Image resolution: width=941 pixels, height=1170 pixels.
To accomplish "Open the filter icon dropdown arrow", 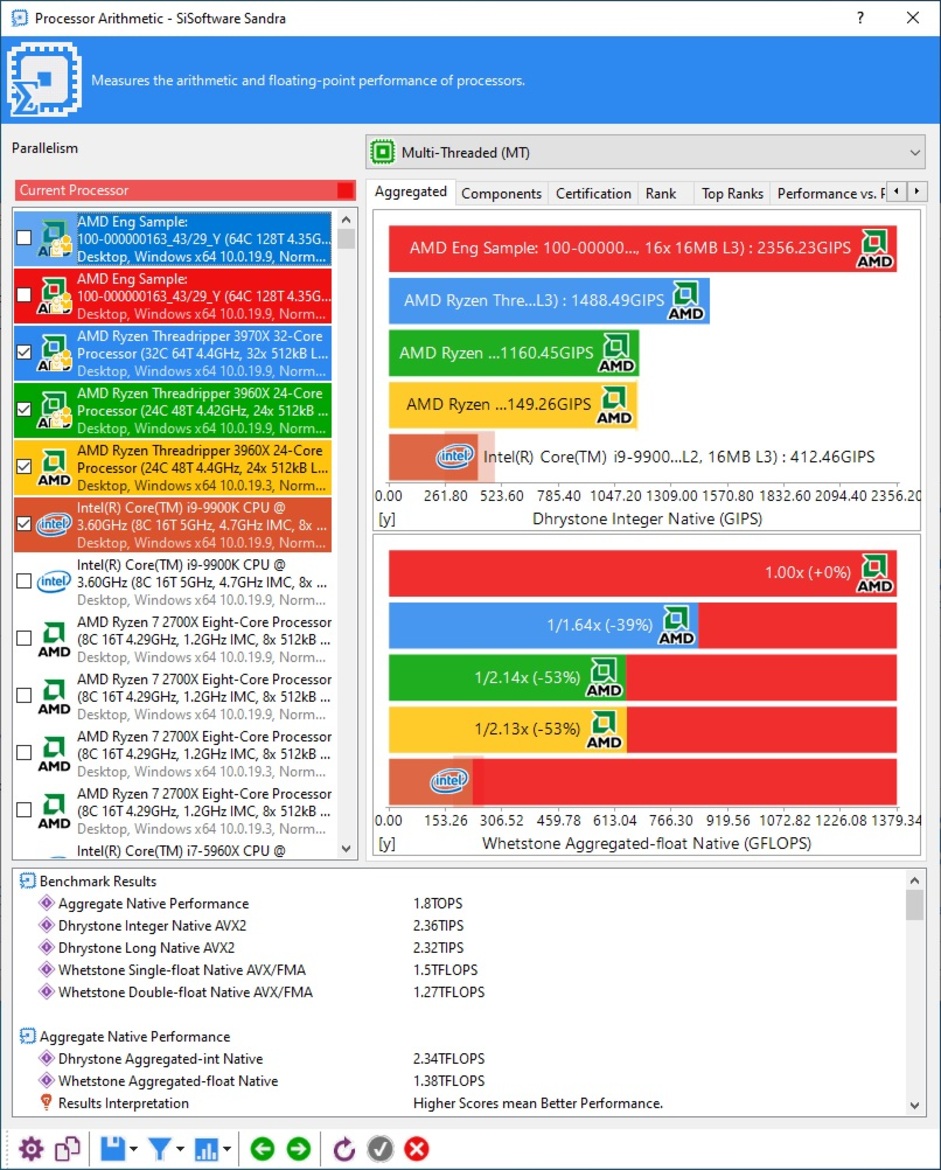I will (x=180, y=1149).
